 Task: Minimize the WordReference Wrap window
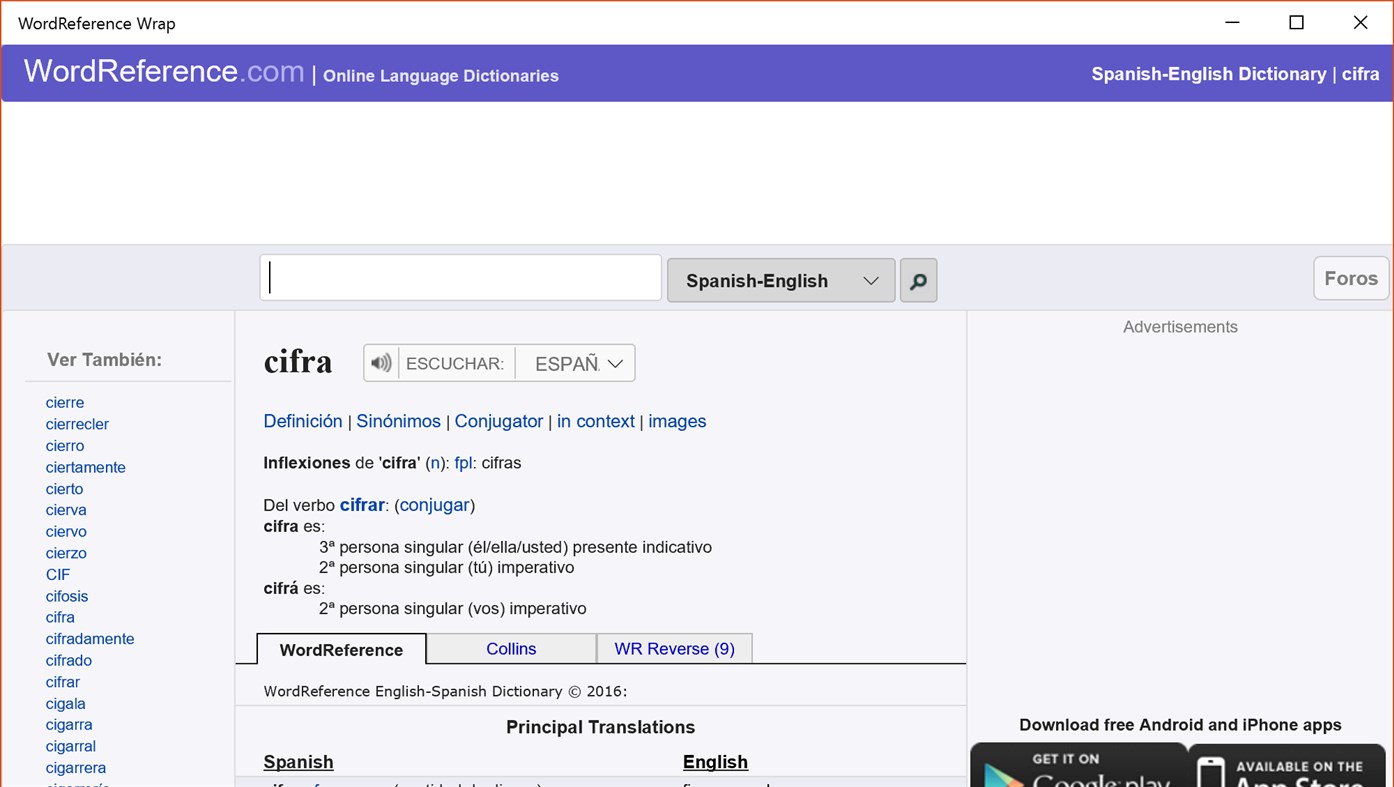(x=1232, y=22)
